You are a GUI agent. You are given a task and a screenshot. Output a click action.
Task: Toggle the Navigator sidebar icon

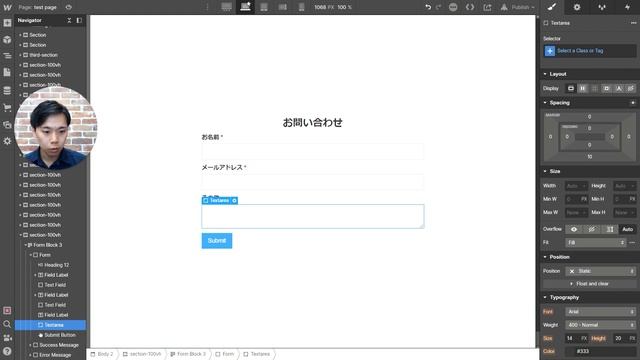point(7,56)
